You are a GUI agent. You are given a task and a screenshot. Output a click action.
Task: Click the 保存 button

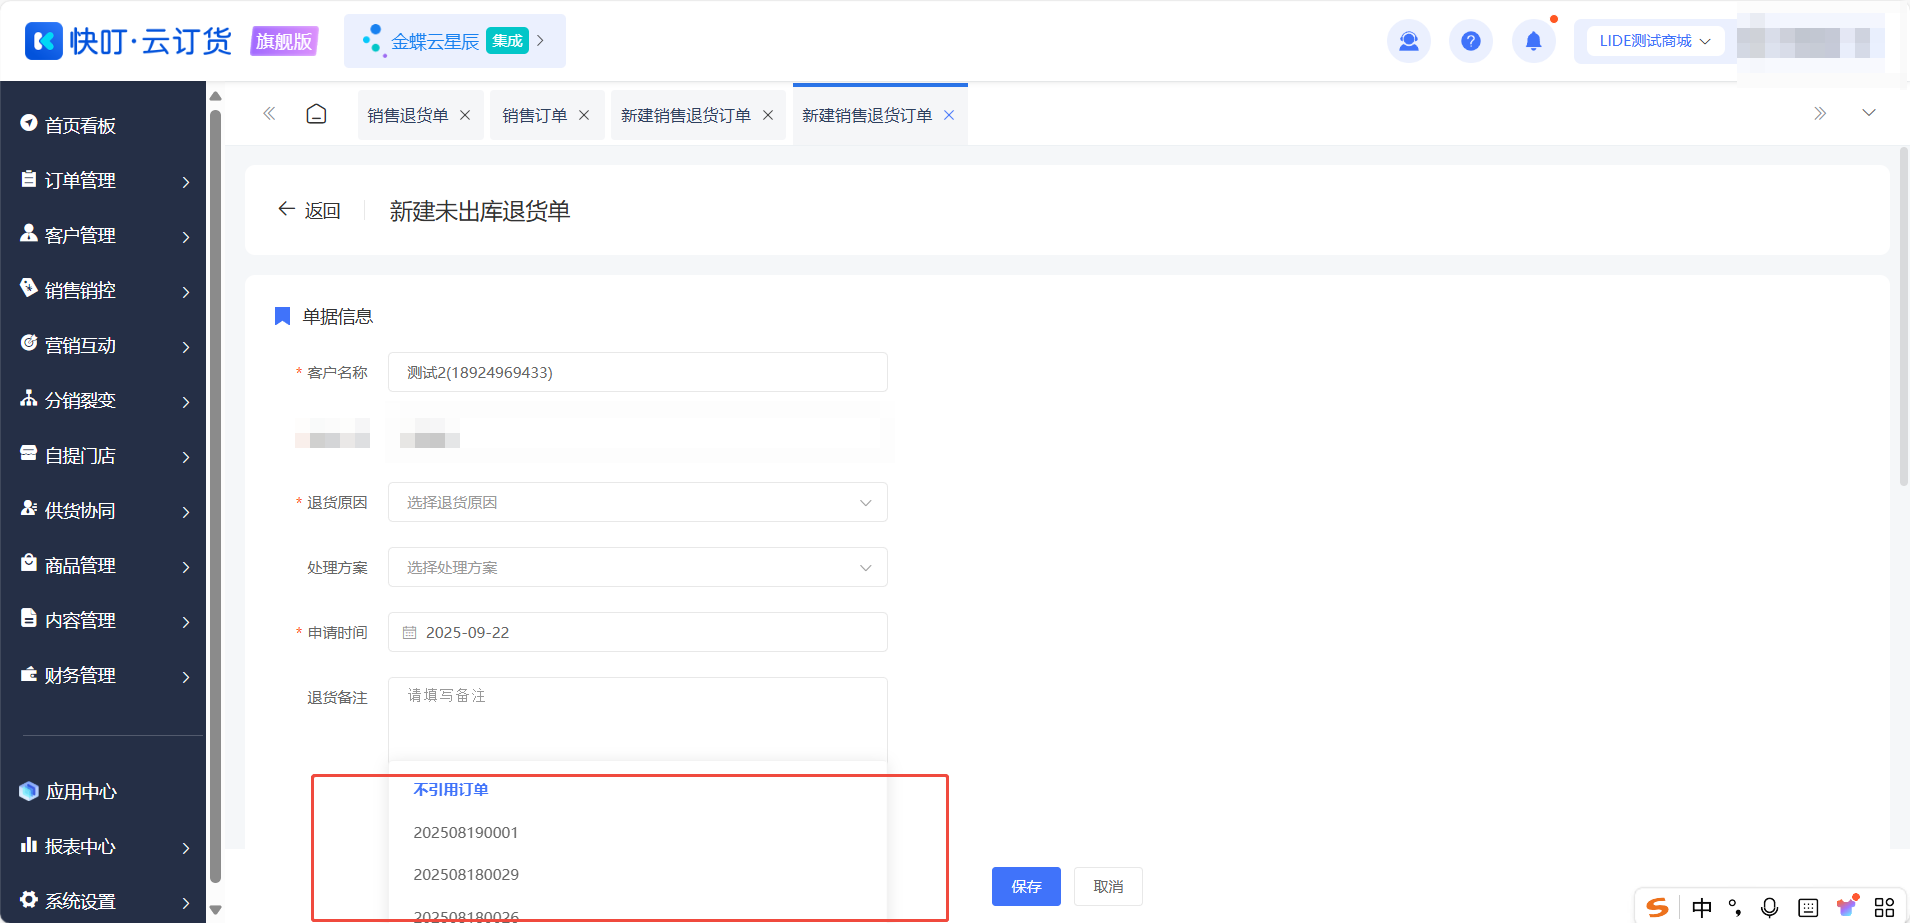pos(1026,886)
